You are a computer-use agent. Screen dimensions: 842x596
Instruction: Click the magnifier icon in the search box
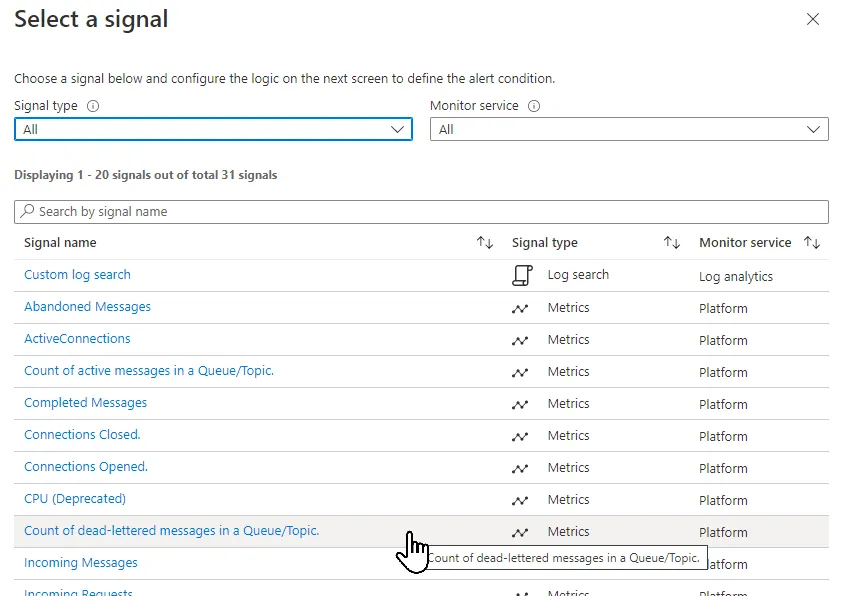point(28,212)
